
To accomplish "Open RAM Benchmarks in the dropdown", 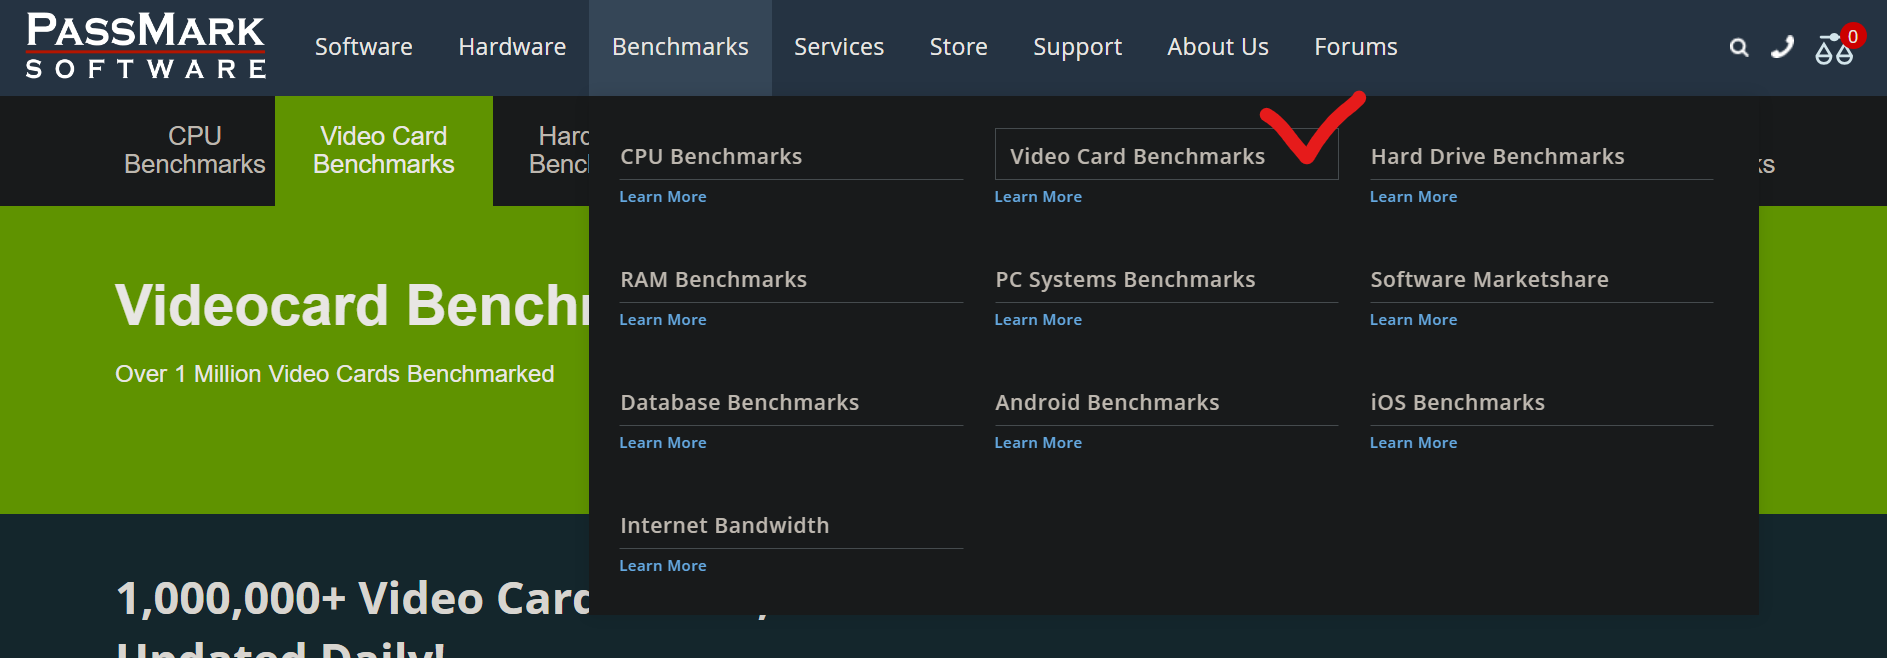I will 713,279.
